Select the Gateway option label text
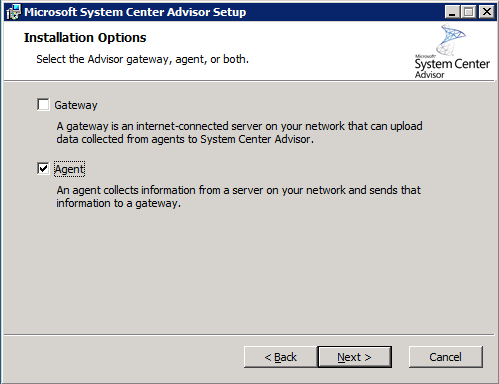This screenshot has width=499, height=384. 76,105
